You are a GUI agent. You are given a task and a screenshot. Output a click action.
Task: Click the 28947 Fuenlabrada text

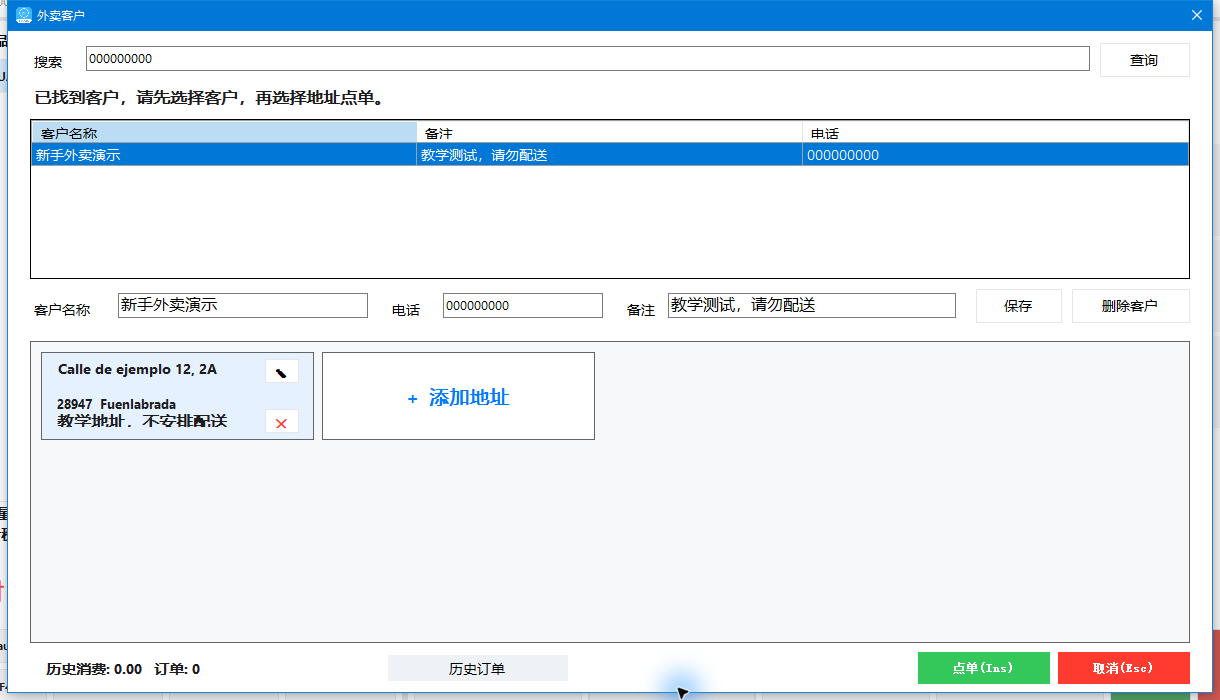tap(116, 404)
